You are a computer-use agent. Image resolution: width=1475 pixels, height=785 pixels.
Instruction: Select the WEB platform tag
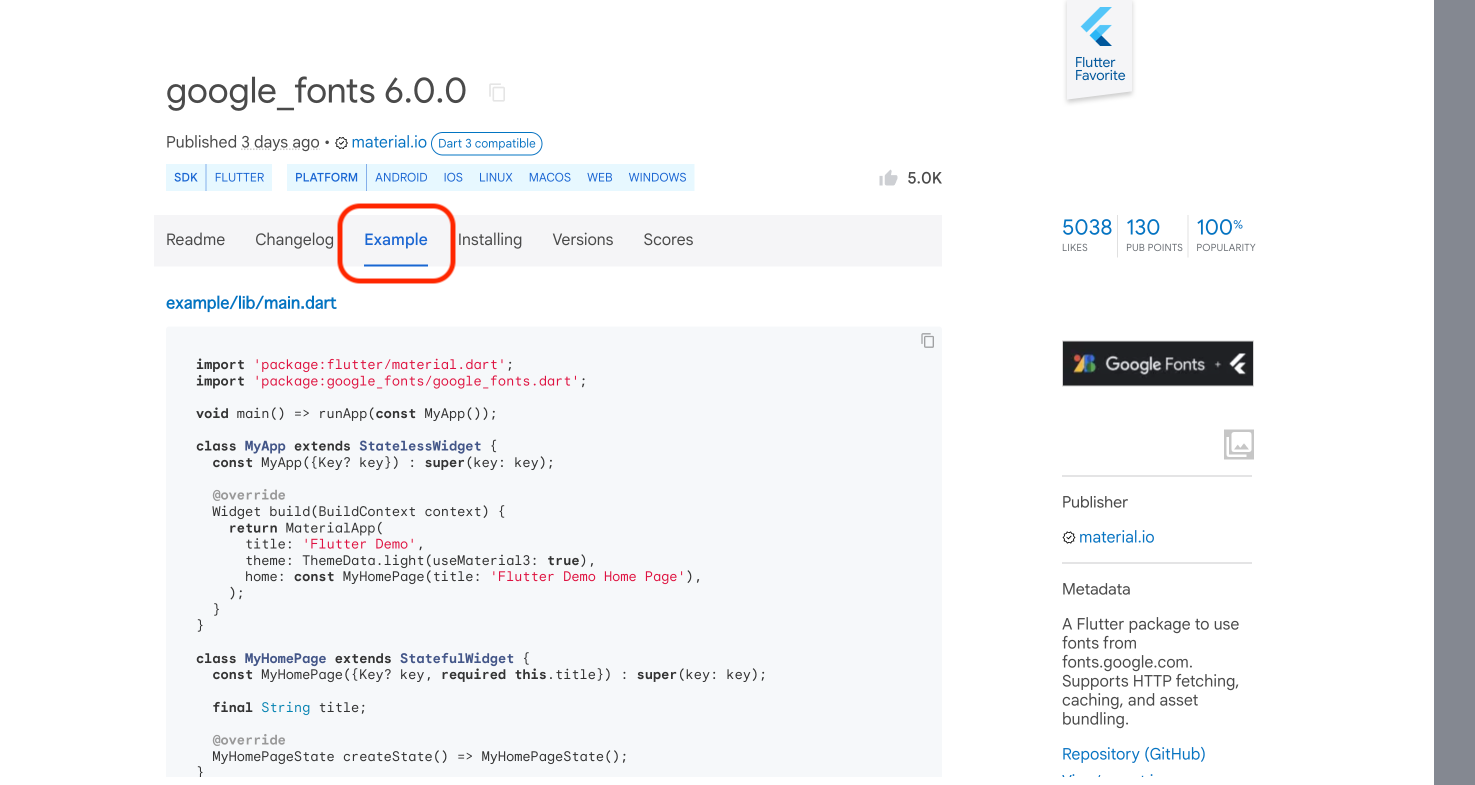pos(600,178)
